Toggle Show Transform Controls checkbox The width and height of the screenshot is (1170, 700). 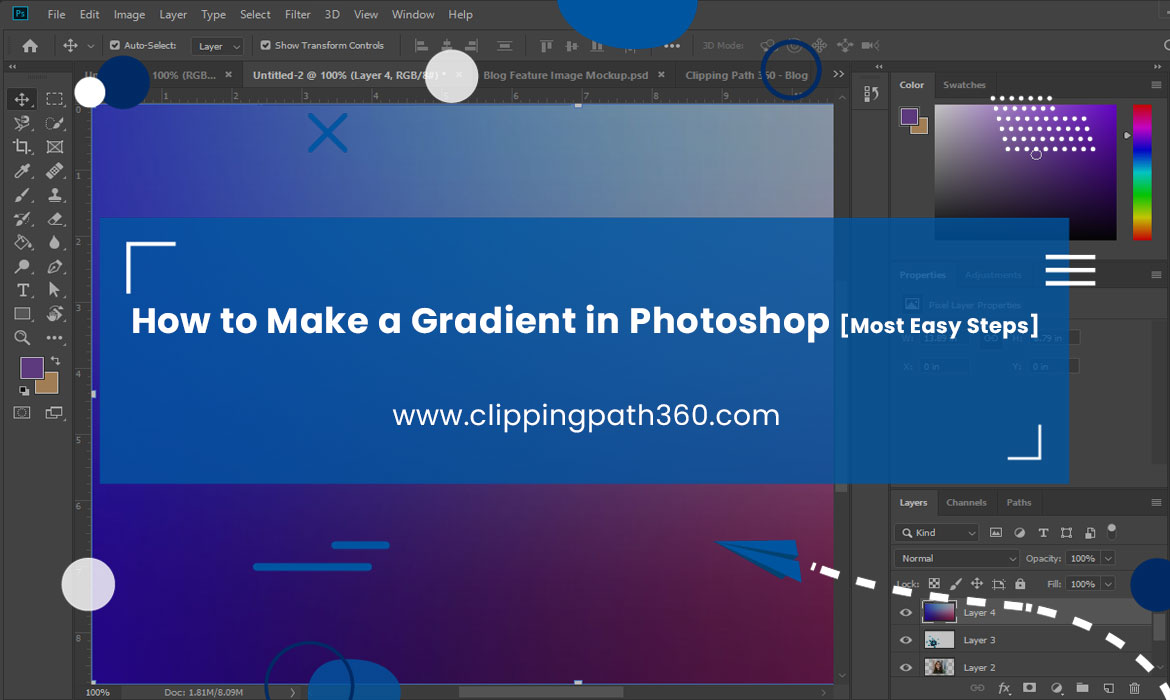click(266, 46)
